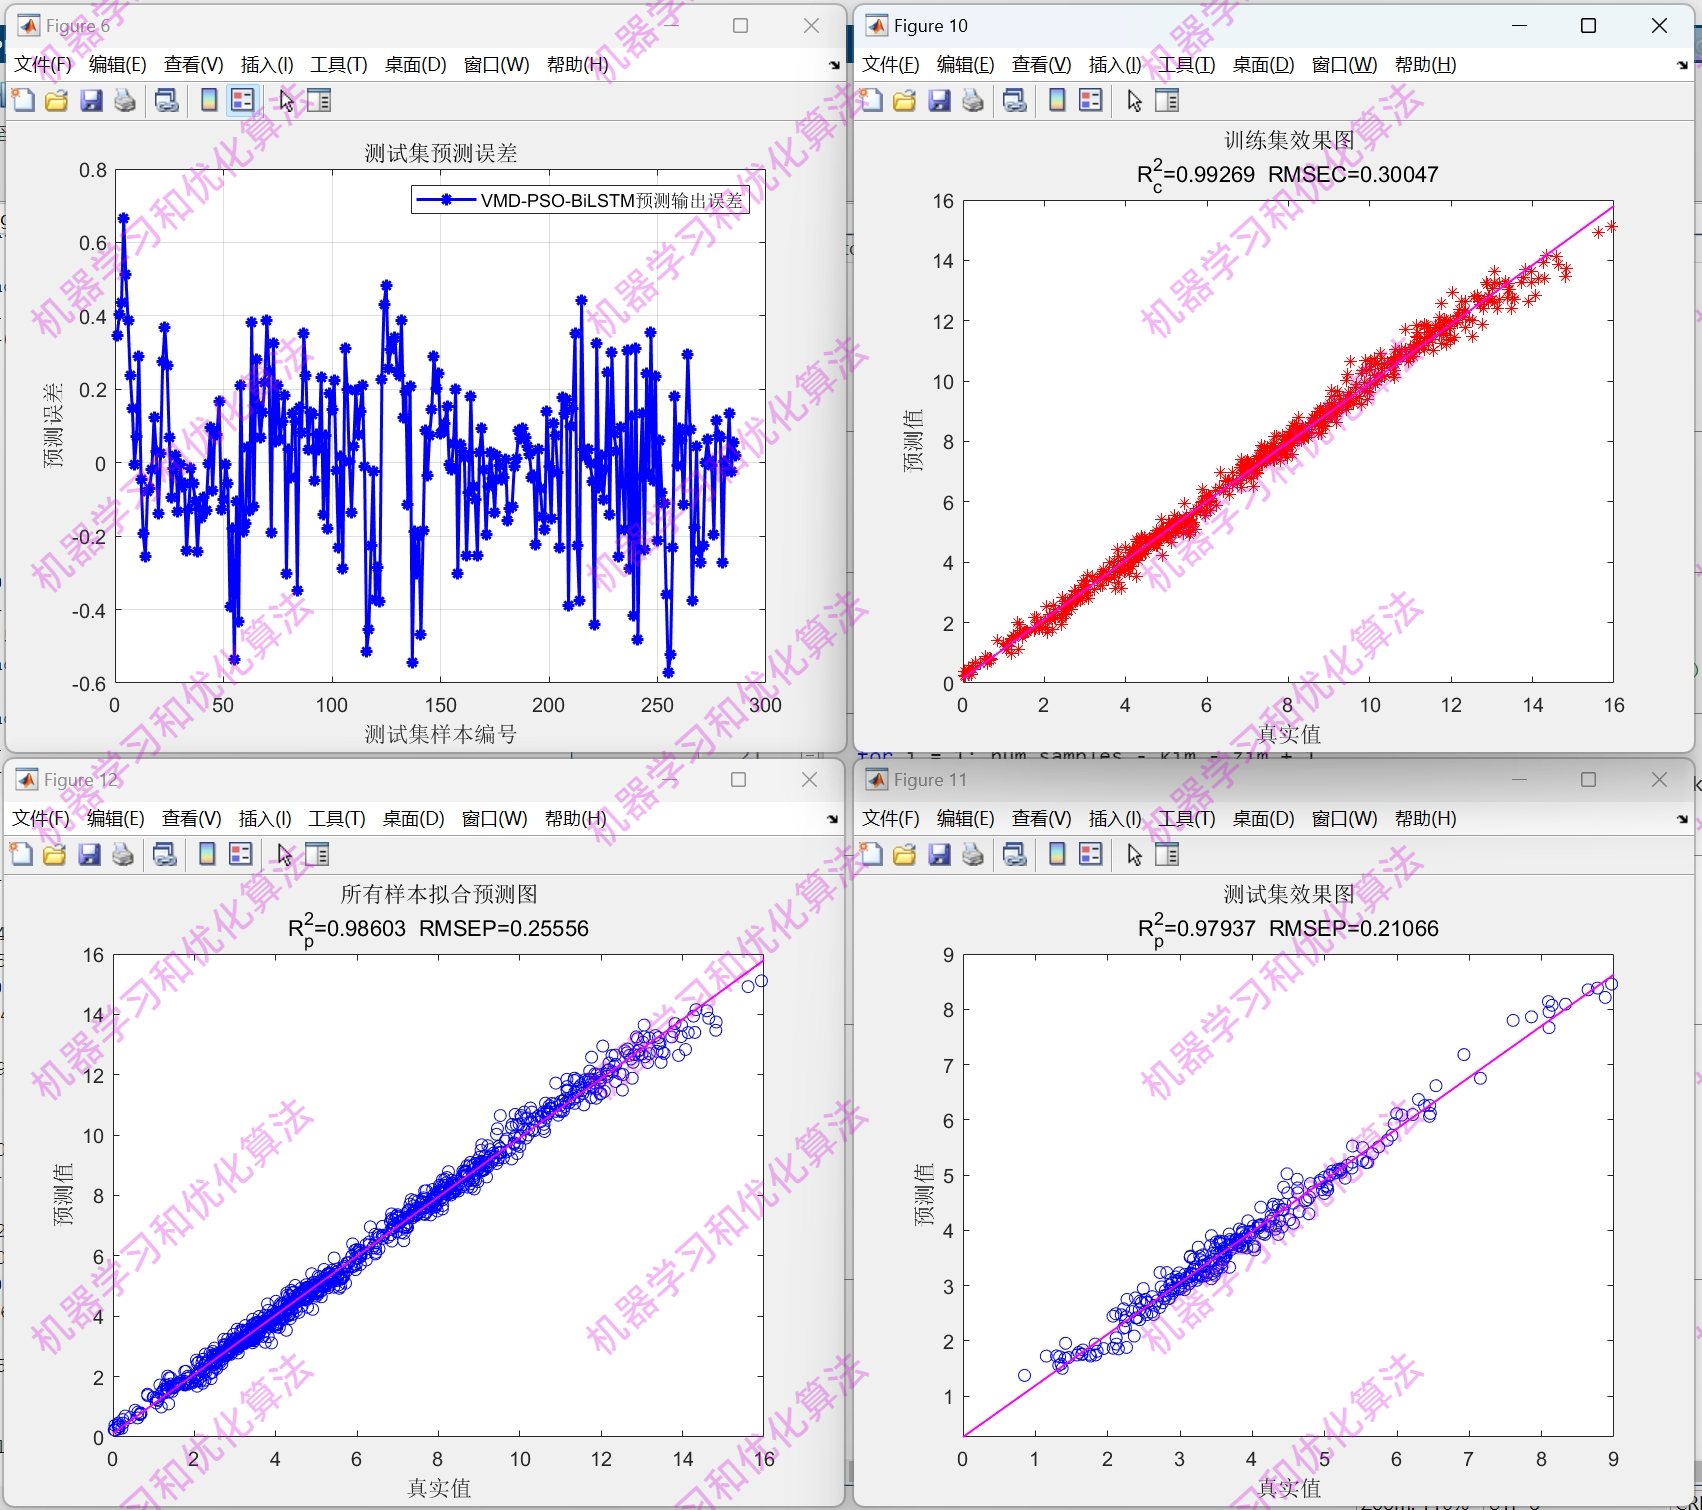
Task: Click New Figure icon in Figure 12
Action: pos(21,854)
